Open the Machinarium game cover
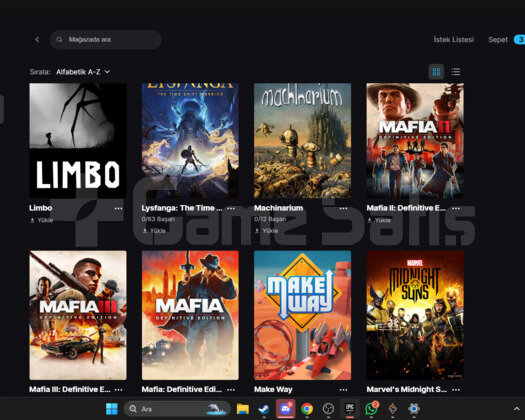The image size is (525, 420). (x=303, y=140)
